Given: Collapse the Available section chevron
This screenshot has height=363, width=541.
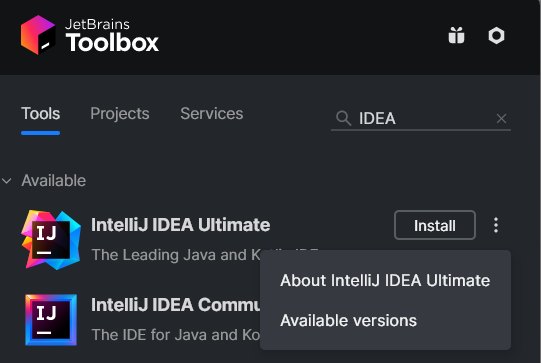Looking at the screenshot, I should click(x=7, y=180).
